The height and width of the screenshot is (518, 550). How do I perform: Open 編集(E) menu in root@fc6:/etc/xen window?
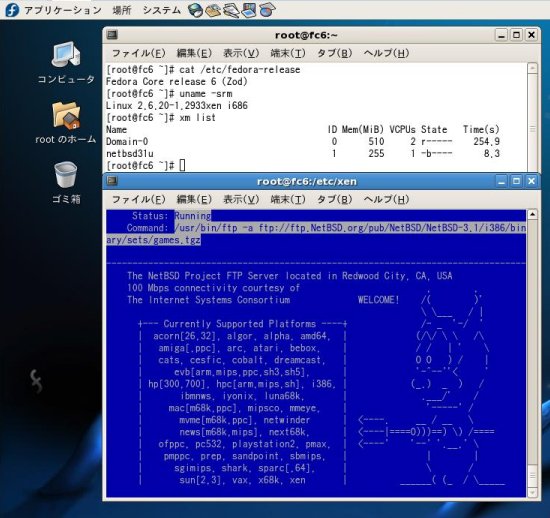[x=194, y=200]
